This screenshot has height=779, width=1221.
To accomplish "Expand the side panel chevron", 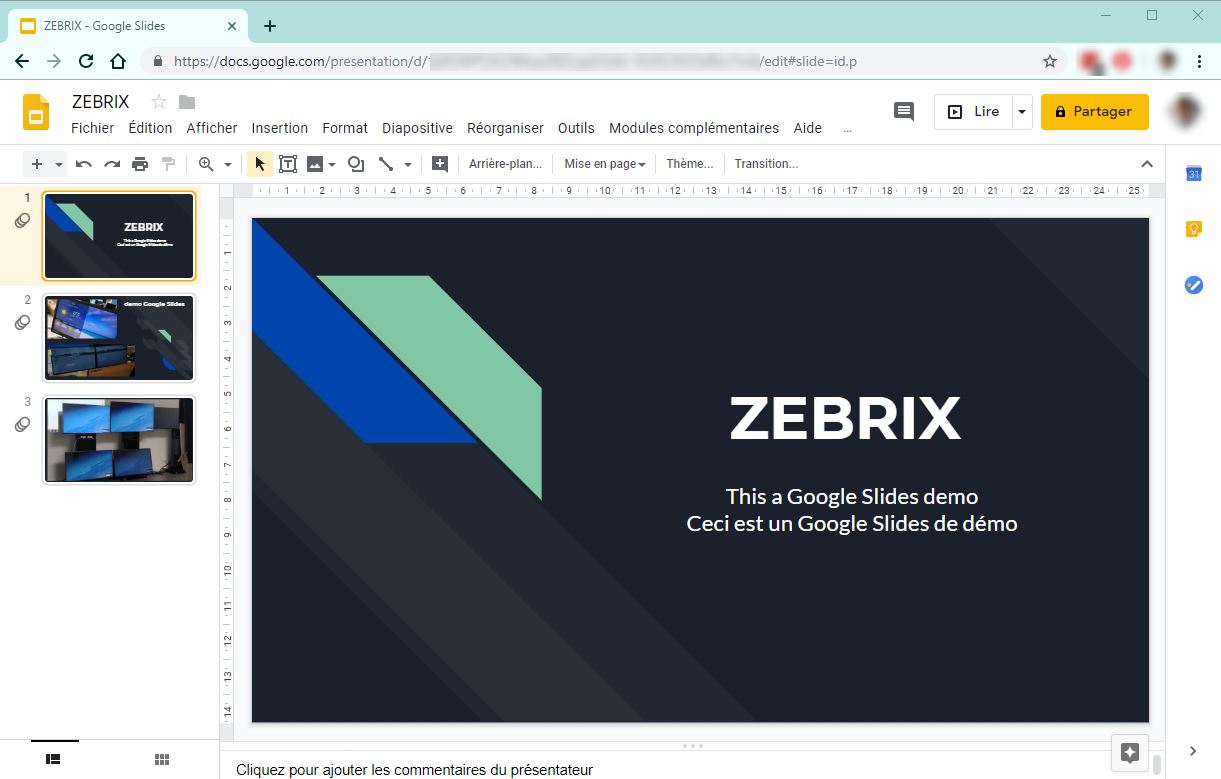I will (1193, 751).
